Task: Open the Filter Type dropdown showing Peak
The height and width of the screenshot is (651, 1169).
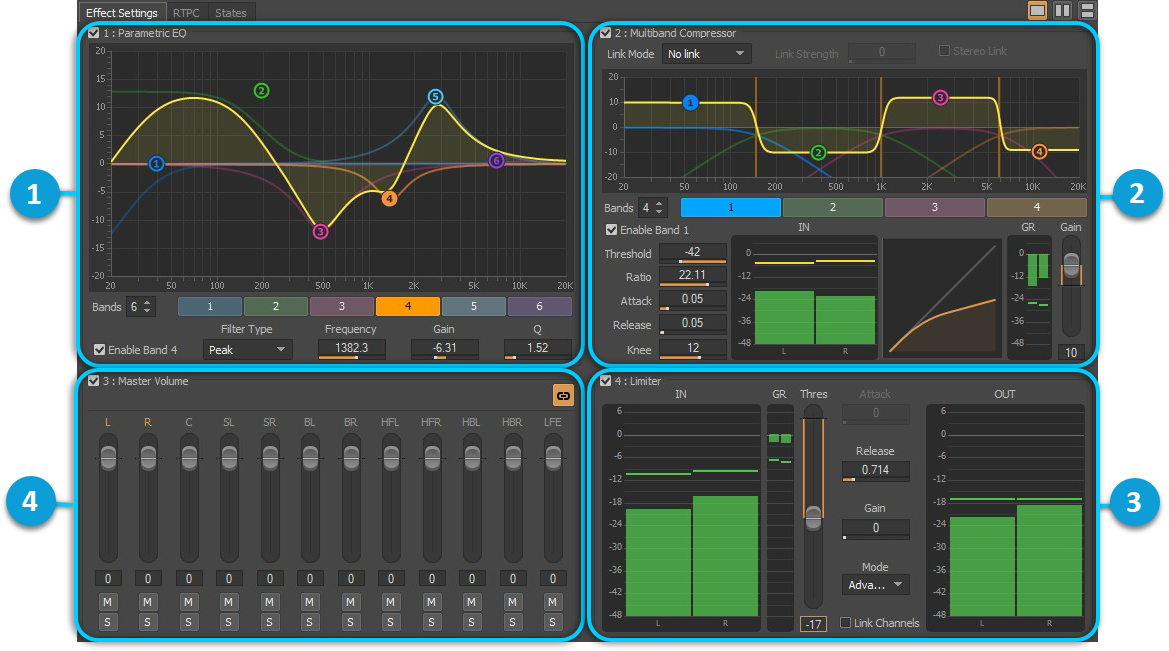Action: 247,350
